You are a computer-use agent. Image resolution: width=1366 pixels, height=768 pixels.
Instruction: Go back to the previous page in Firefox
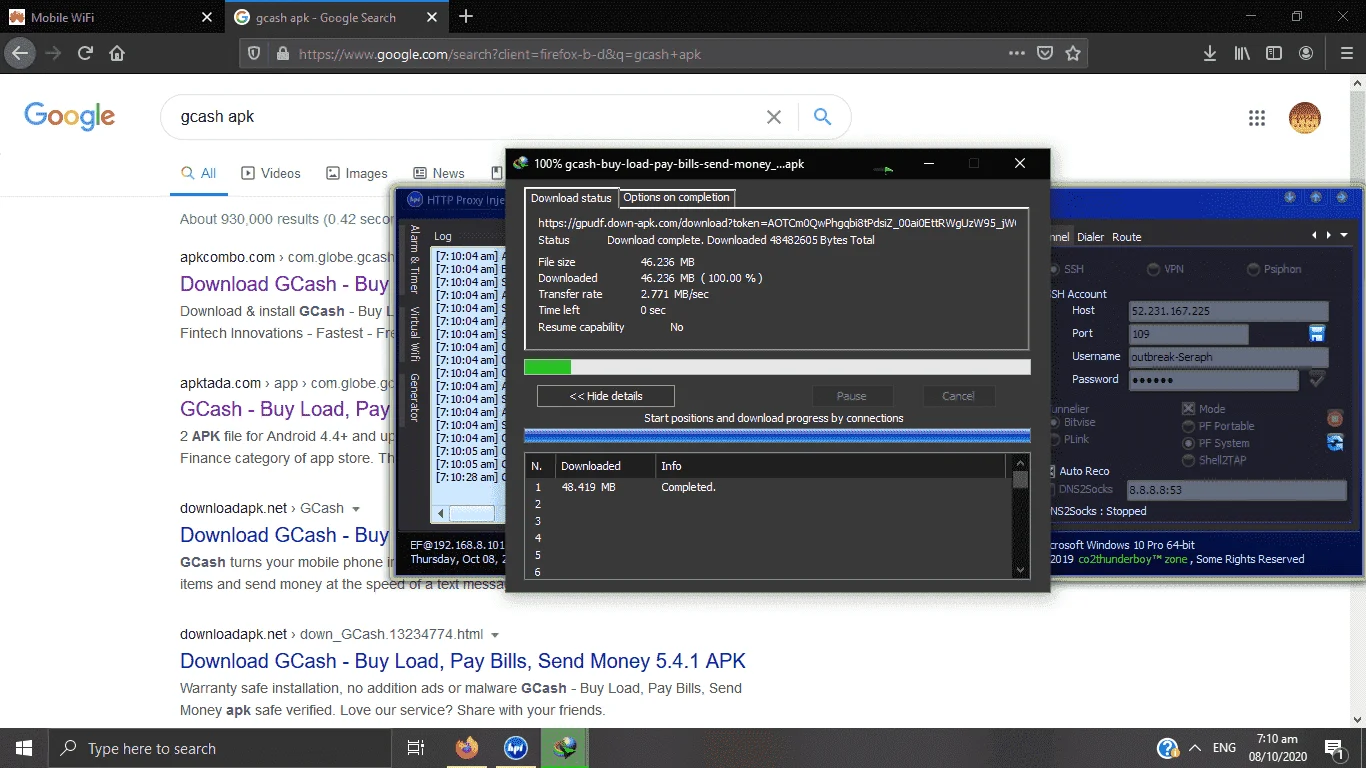coord(22,54)
